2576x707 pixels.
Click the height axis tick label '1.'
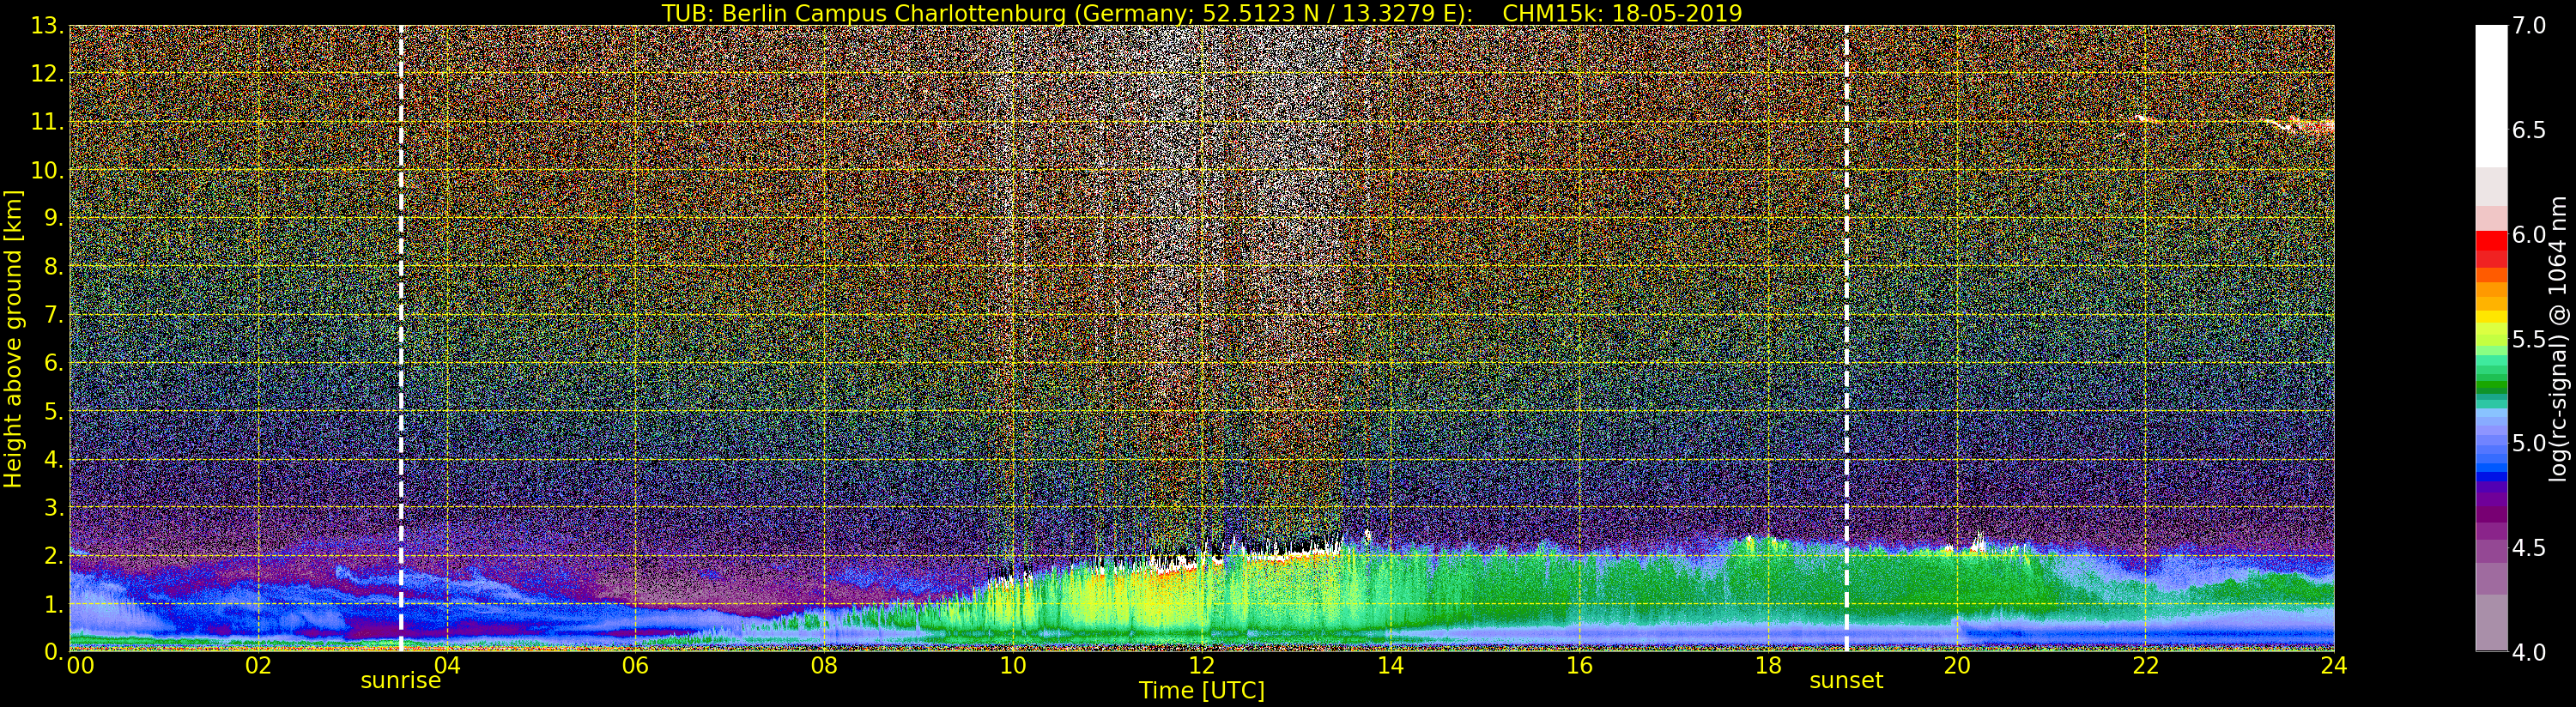[x=53, y=604]
